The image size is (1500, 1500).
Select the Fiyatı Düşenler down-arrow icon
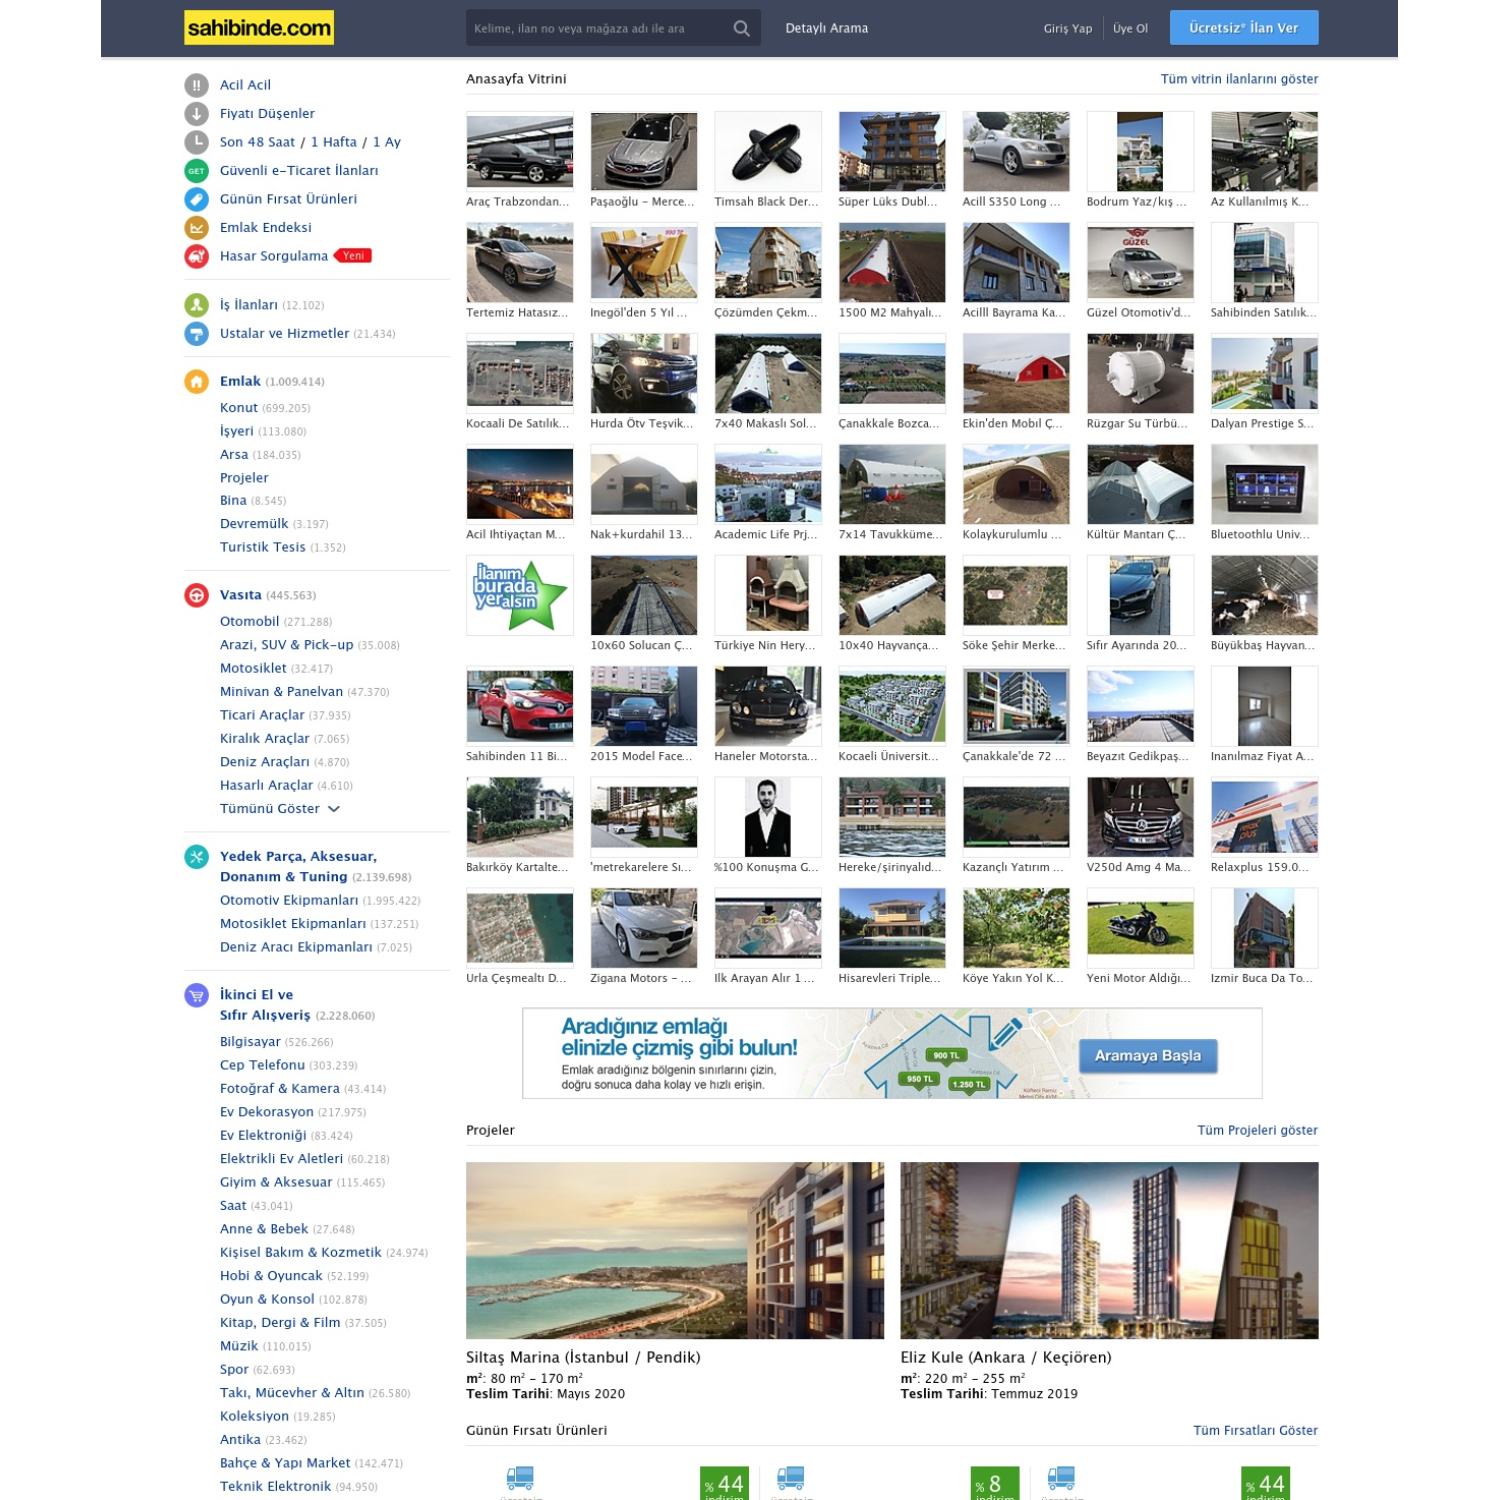tap(196, 113)
